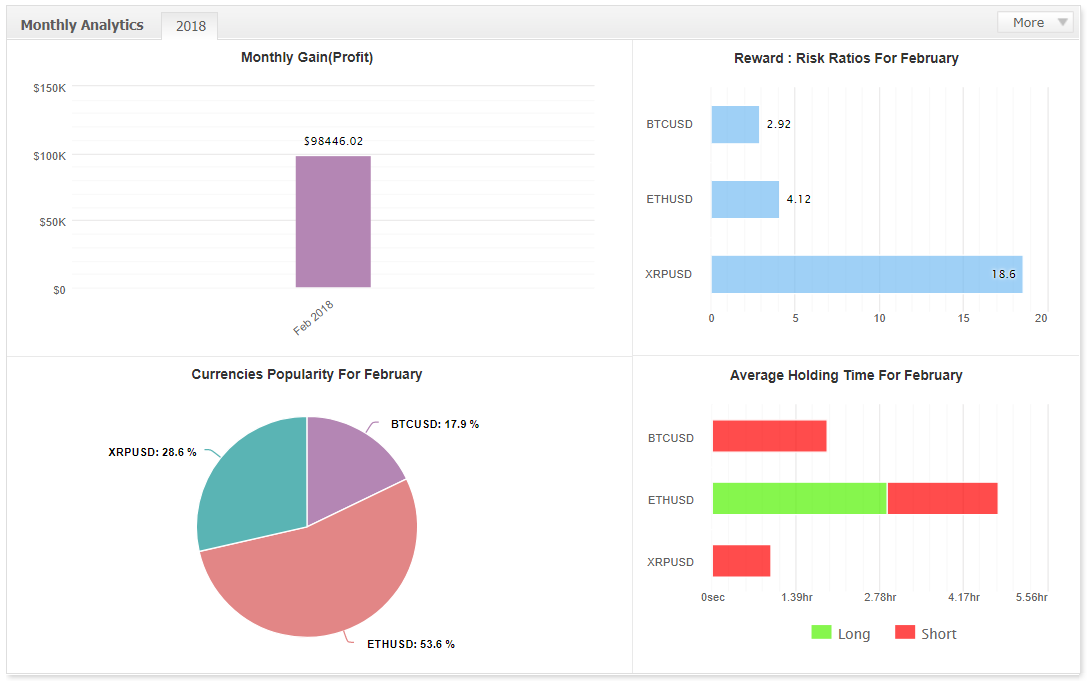Click the red Short legend swatch
This screenshot has width=1090, height=681.
(904, 632)
